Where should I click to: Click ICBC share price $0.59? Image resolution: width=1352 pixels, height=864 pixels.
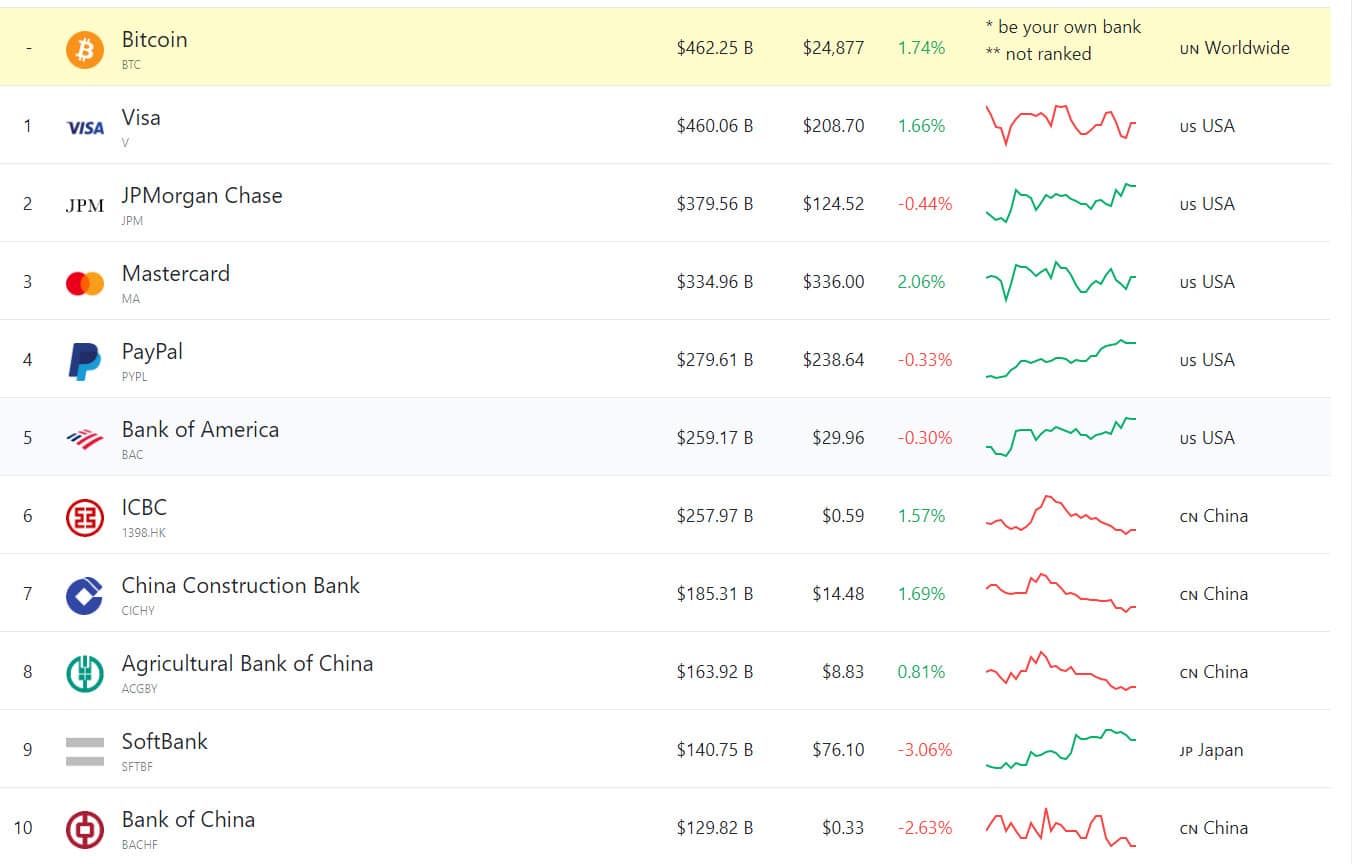[x=842, y=515]
